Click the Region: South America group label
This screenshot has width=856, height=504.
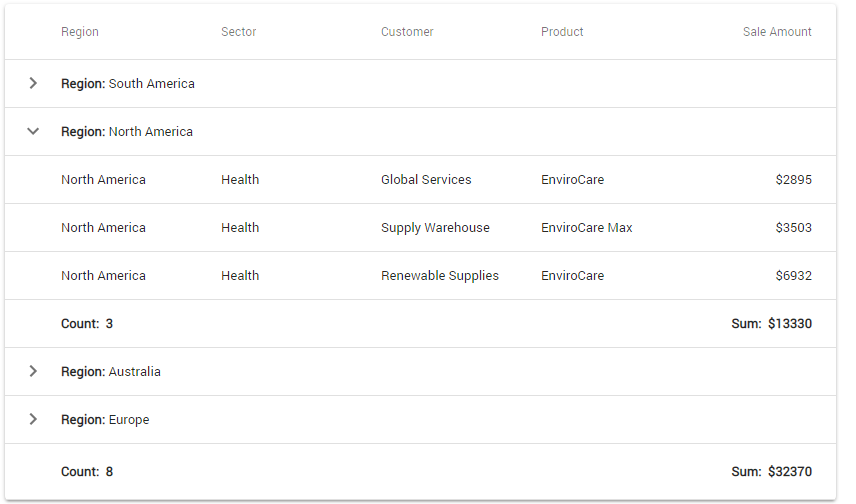pyautogui.click(x=128, y=84)
